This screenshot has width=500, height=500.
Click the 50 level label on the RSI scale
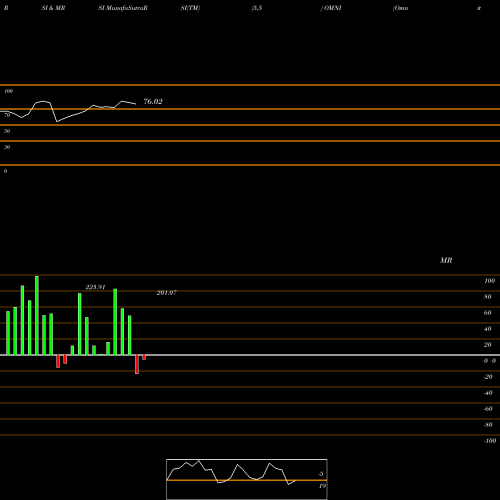tap(7, 131)
